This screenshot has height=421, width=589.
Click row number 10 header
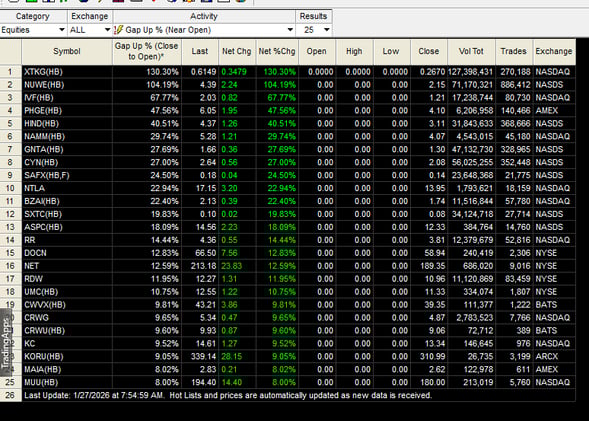pyautogui.click(x=11, y=188)
